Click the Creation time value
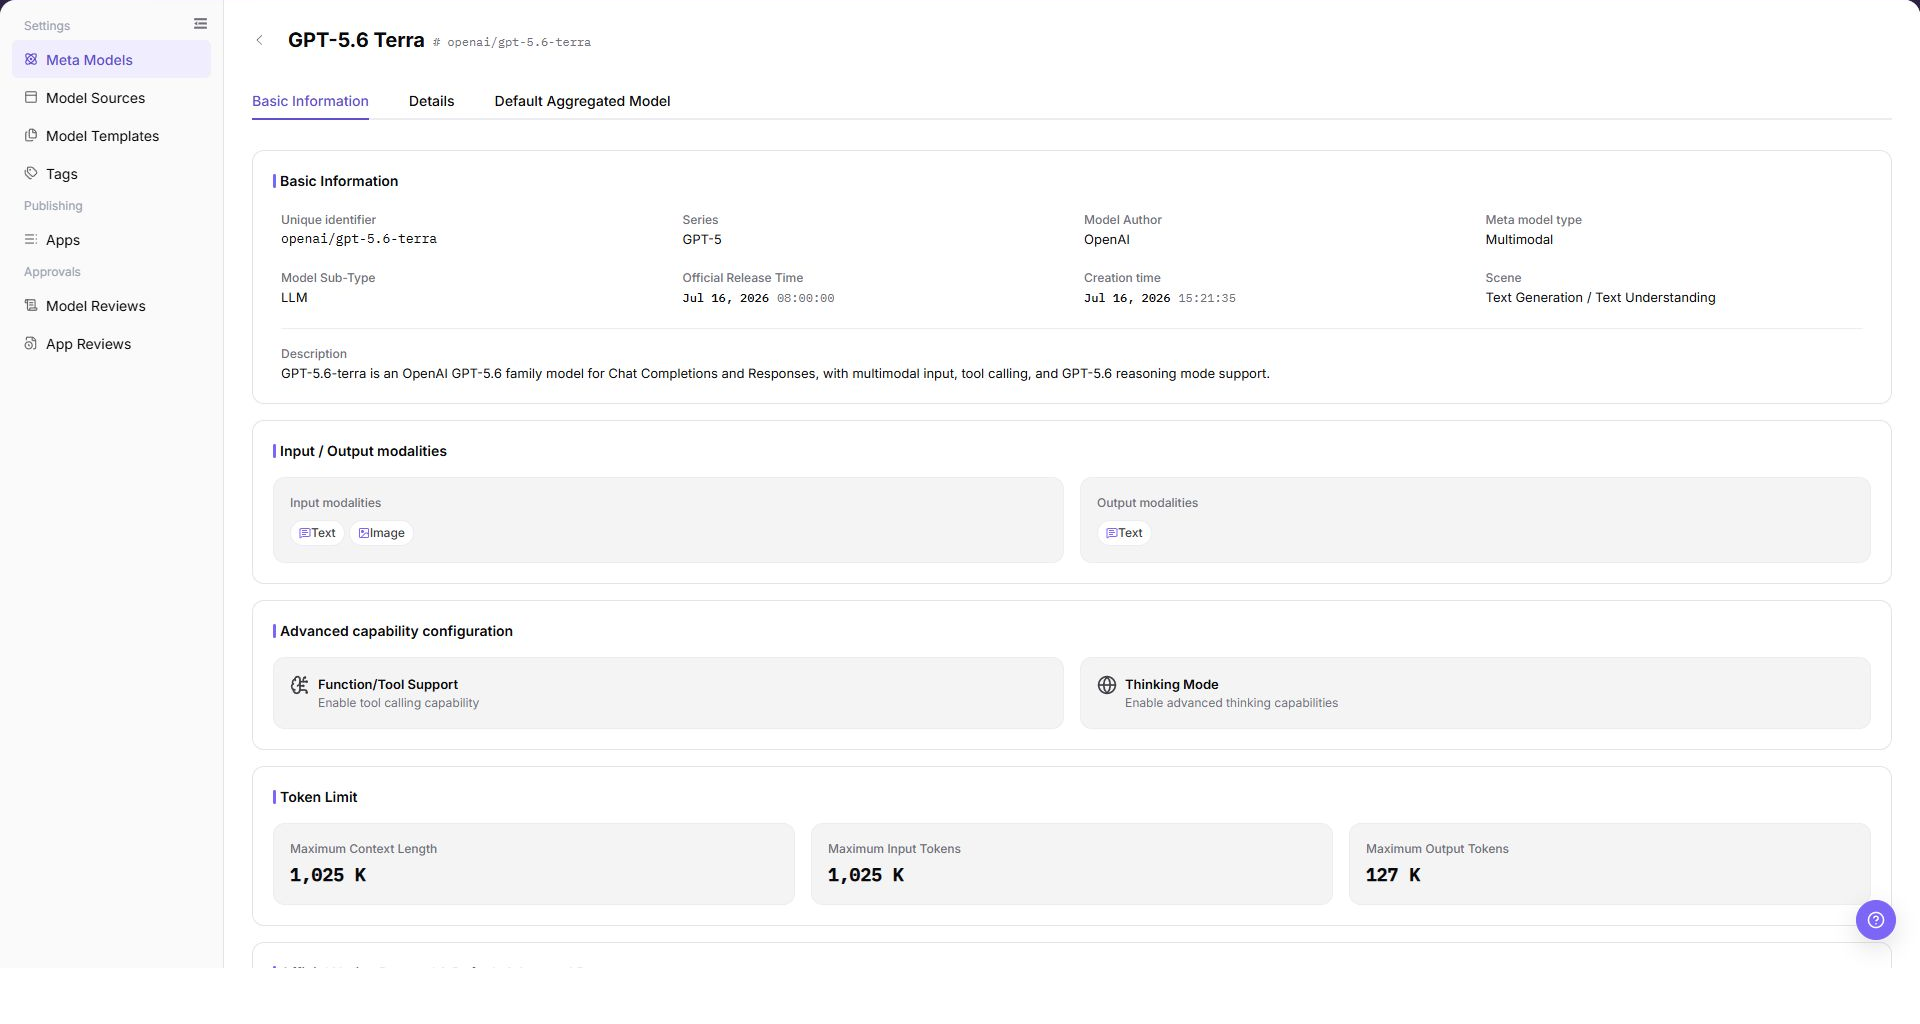 click(1160, 298)
